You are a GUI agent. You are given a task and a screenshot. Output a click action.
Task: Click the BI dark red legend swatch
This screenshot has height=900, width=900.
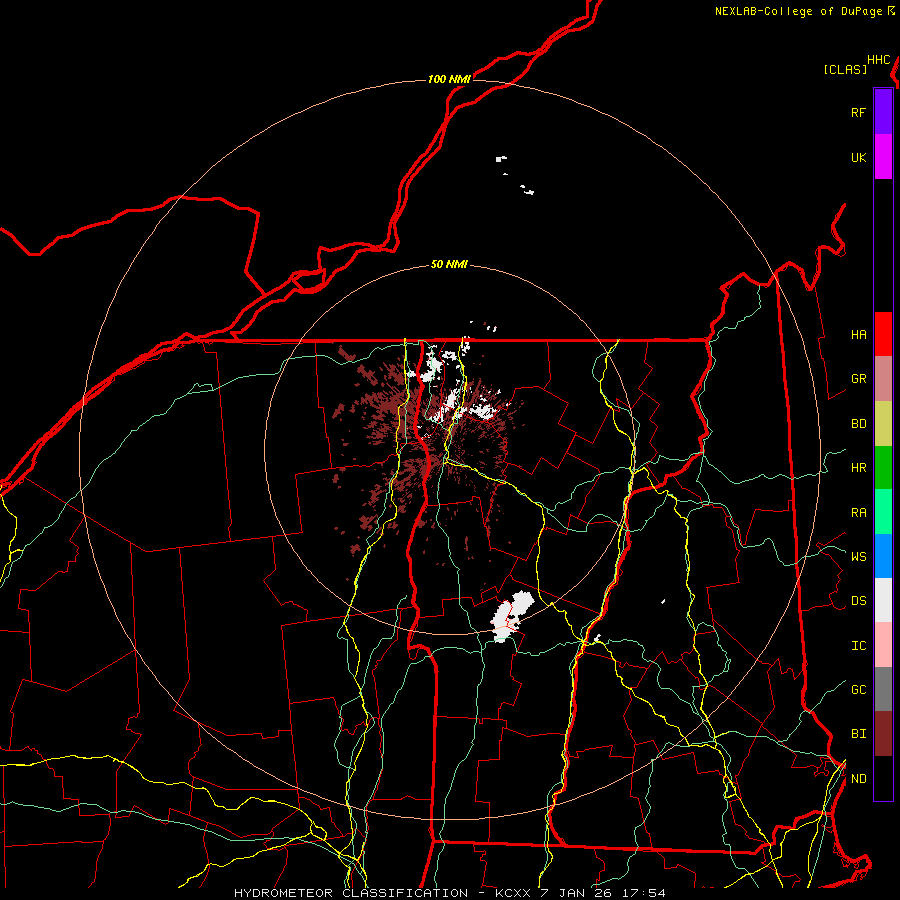click(x=883, y=734)
